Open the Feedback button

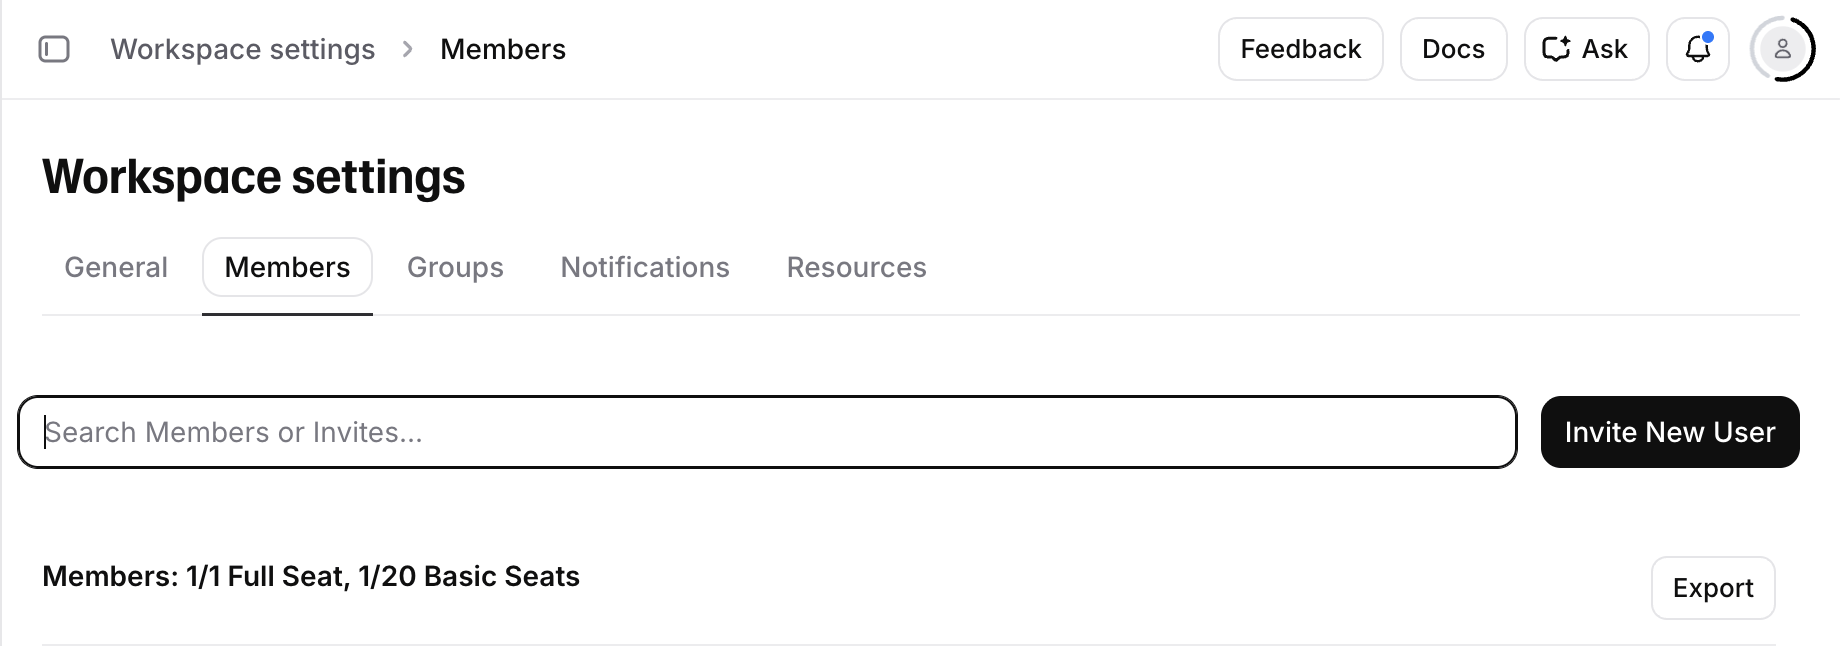(x=1300, y=49)
